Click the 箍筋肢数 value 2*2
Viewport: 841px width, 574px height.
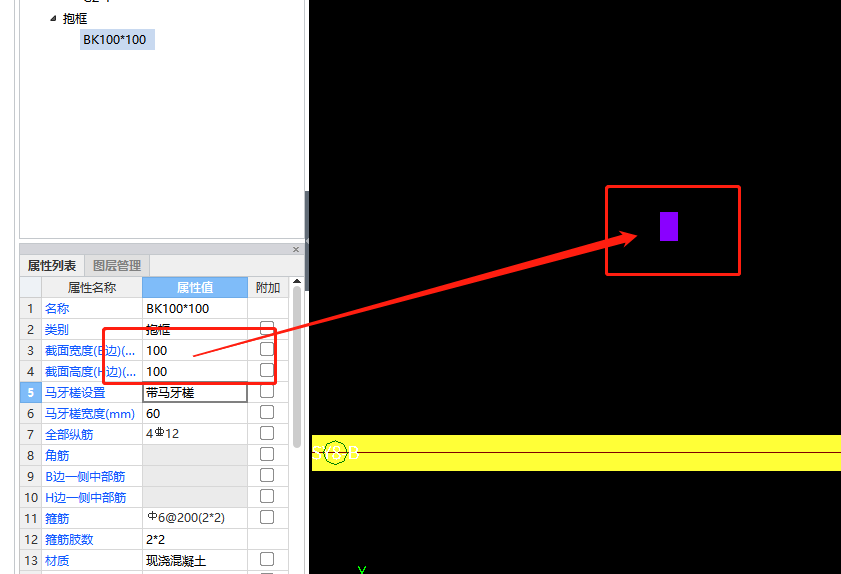(195, 539)
